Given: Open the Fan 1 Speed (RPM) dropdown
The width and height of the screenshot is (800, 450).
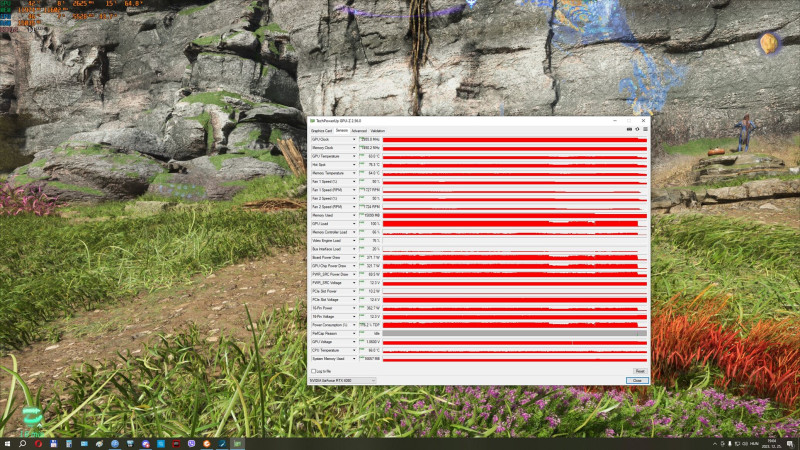Looking at the screenshot, I should pos(354,190).
